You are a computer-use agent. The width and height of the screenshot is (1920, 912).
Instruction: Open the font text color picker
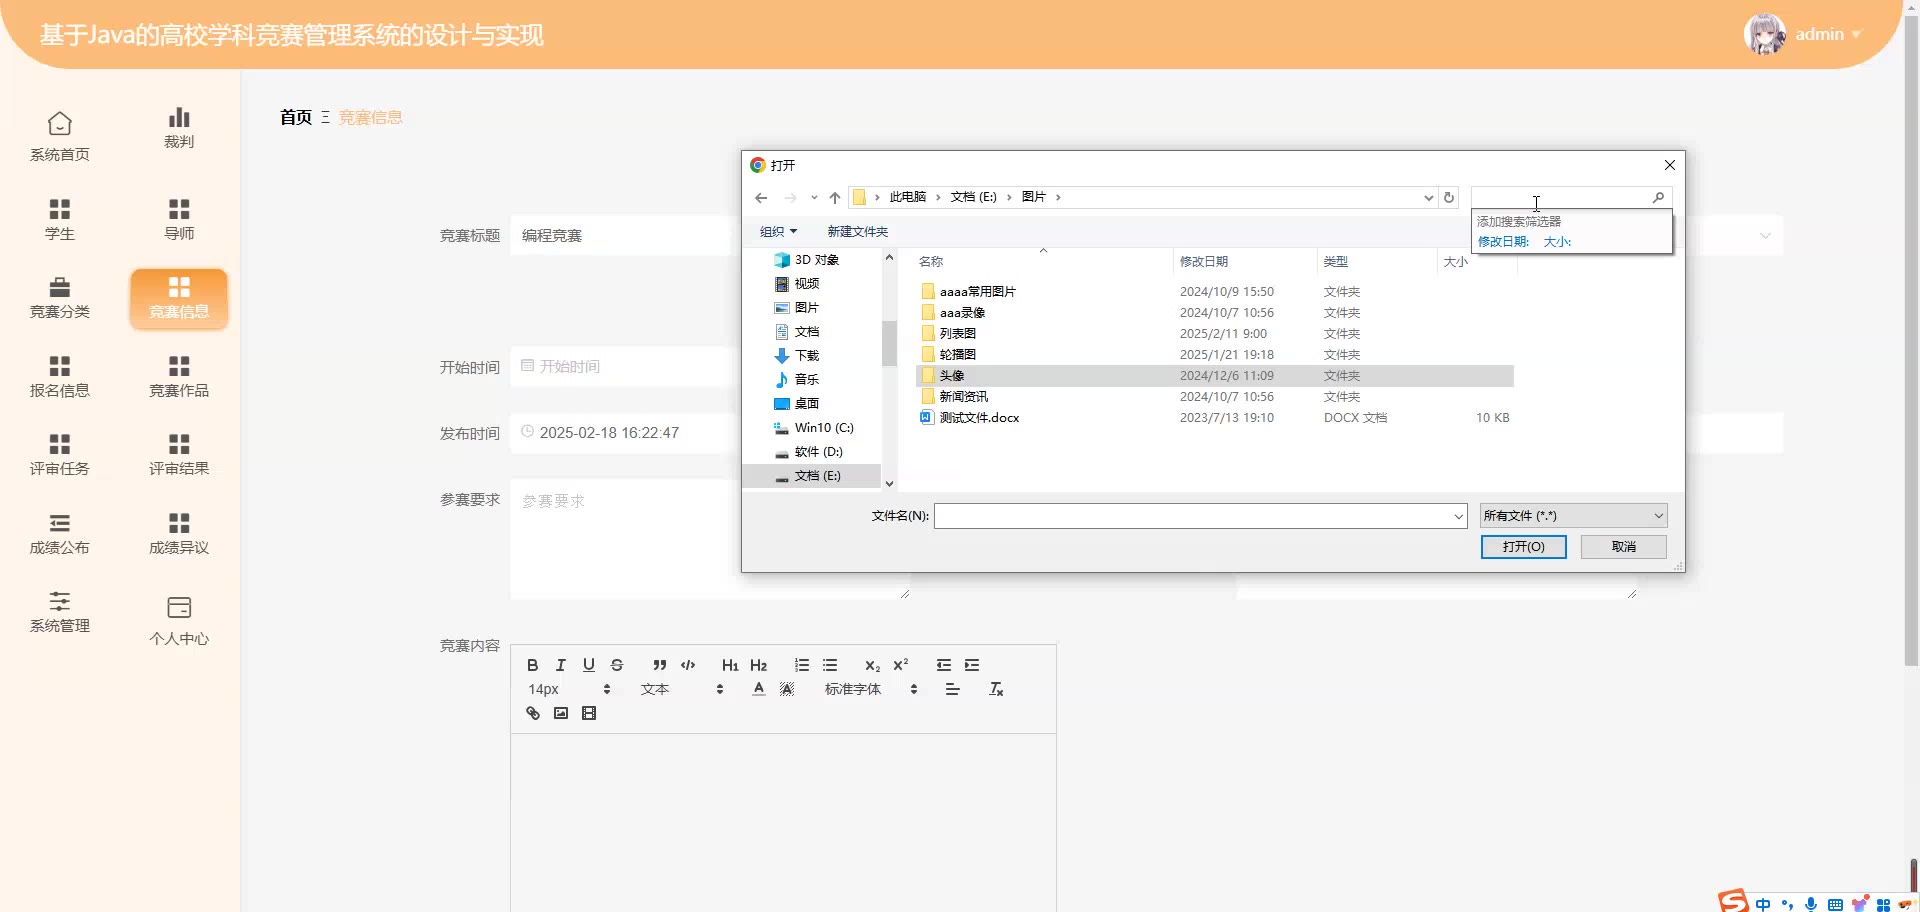coord(759,689)
